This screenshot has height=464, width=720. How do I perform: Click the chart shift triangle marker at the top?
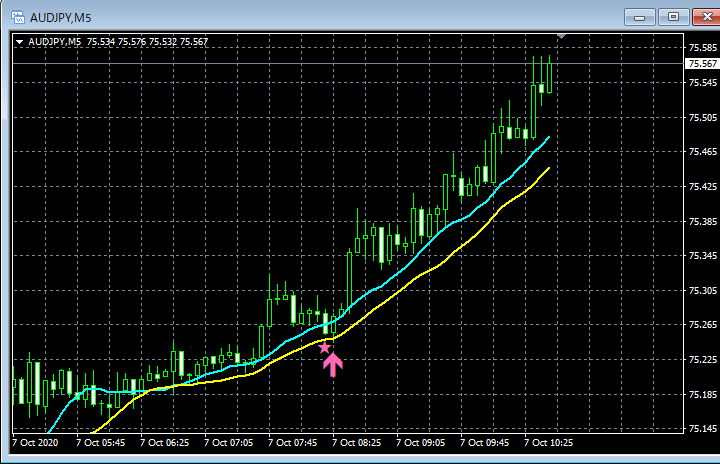pyautogui.click(x=562, y=36)
